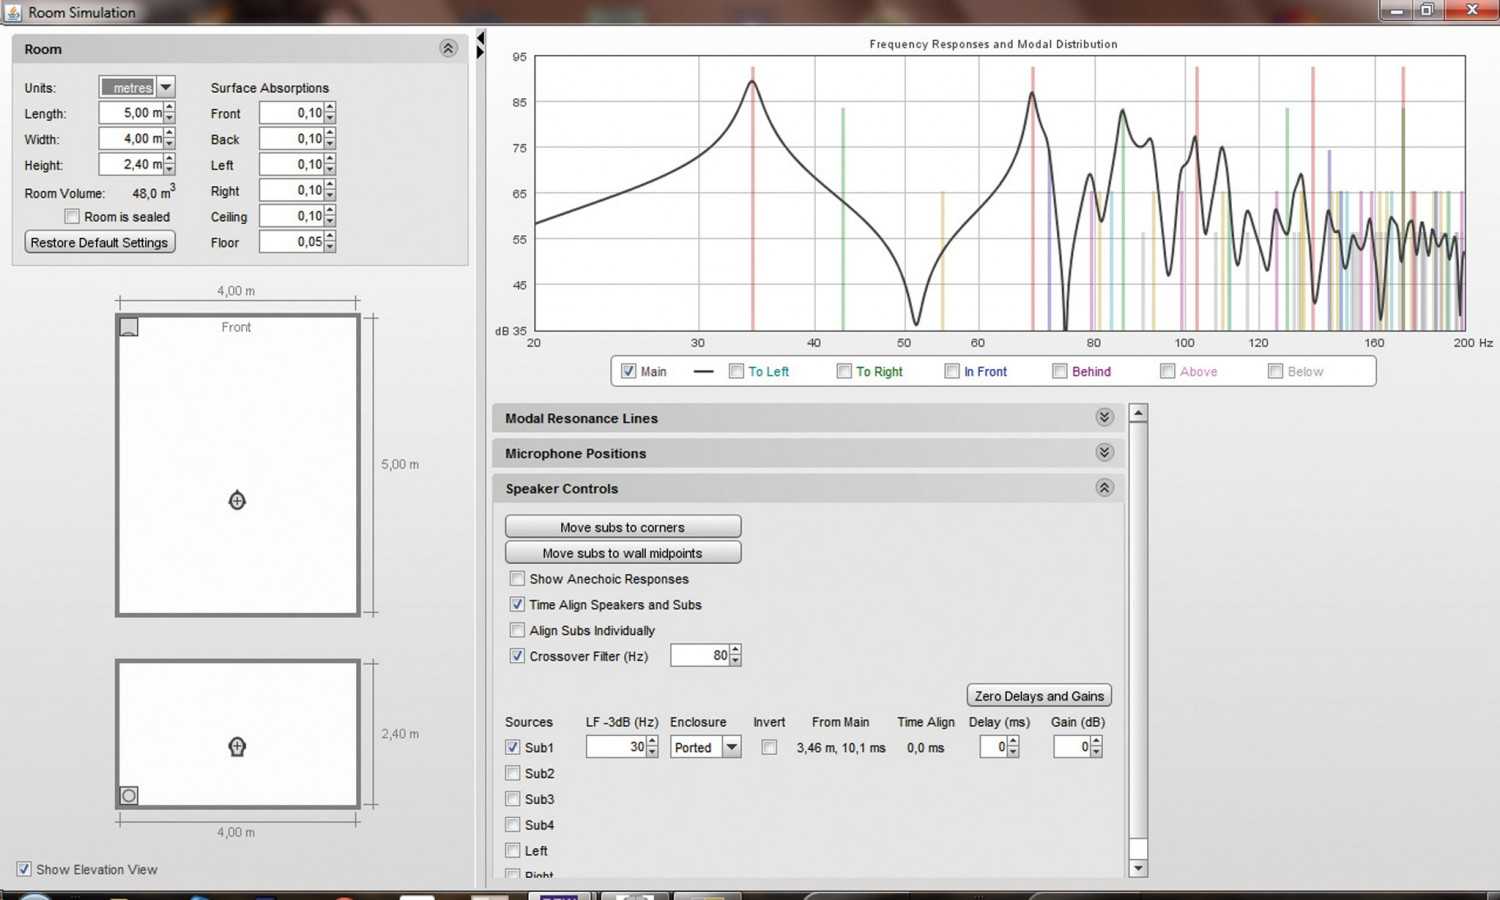Toggle the Sub1 Invert checkbox
Viewport: 1500px width, 900px height.
[x=769, y=747]
